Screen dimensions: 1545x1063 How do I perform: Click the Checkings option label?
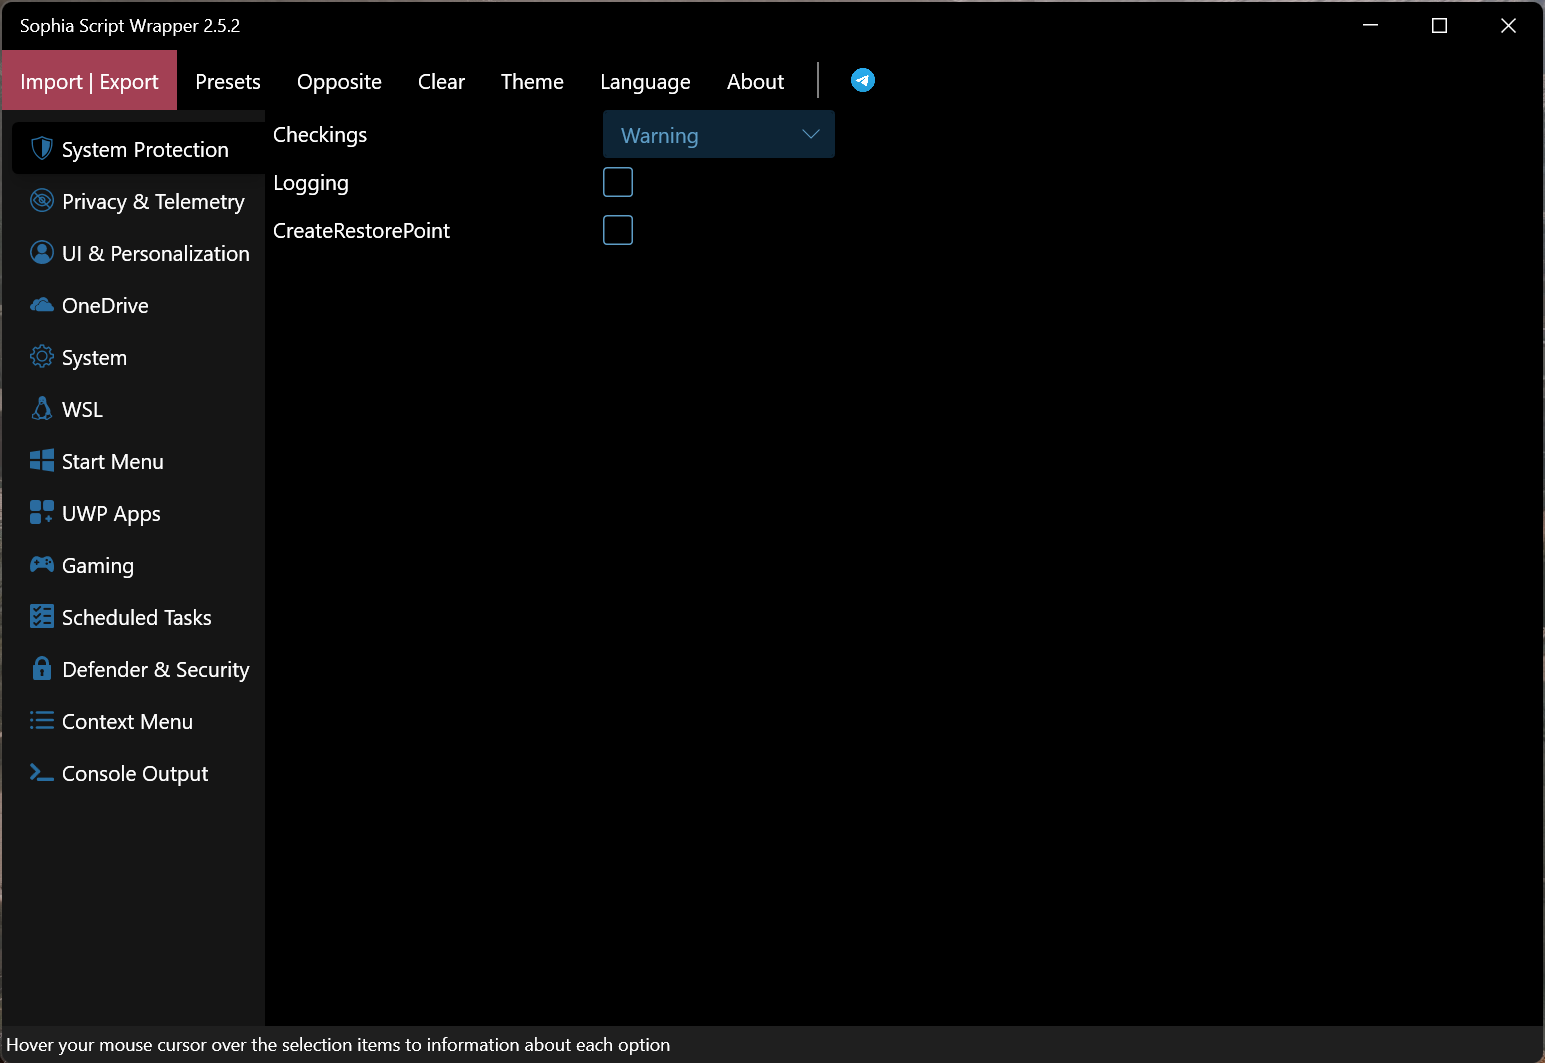320,135
